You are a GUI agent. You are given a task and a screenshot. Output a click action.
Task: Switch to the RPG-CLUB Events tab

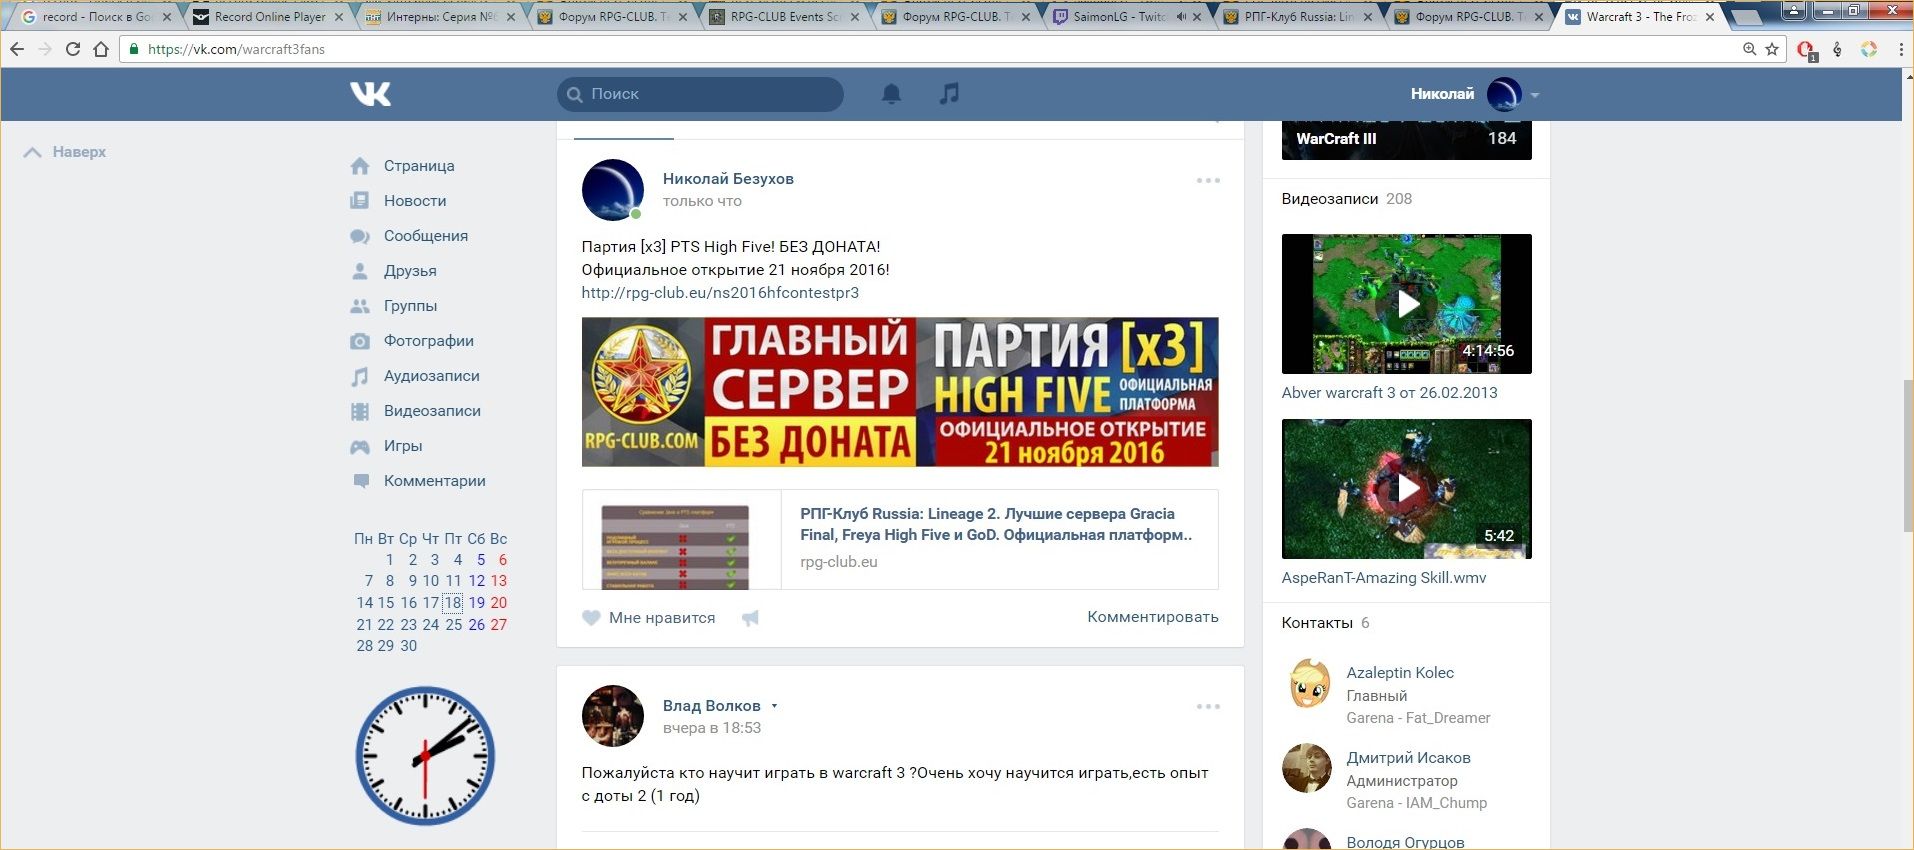785,17
